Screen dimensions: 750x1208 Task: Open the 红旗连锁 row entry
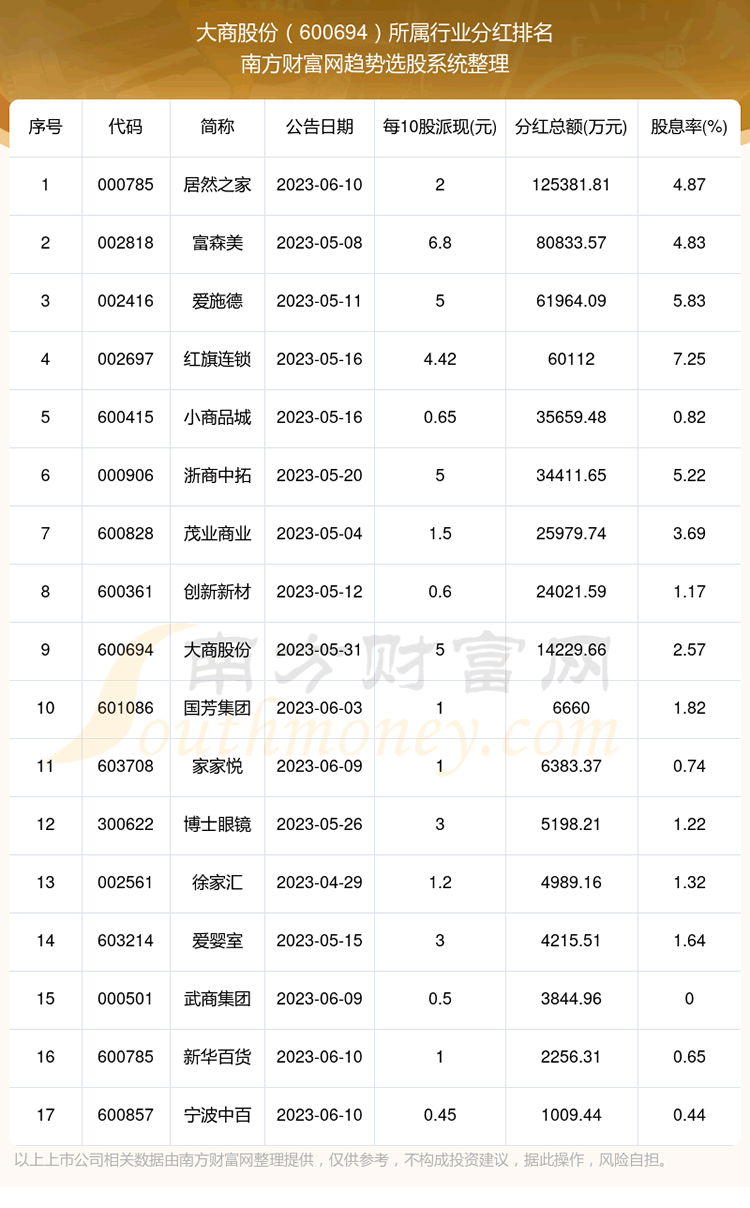pyautogui.click(x=217, y=359)
